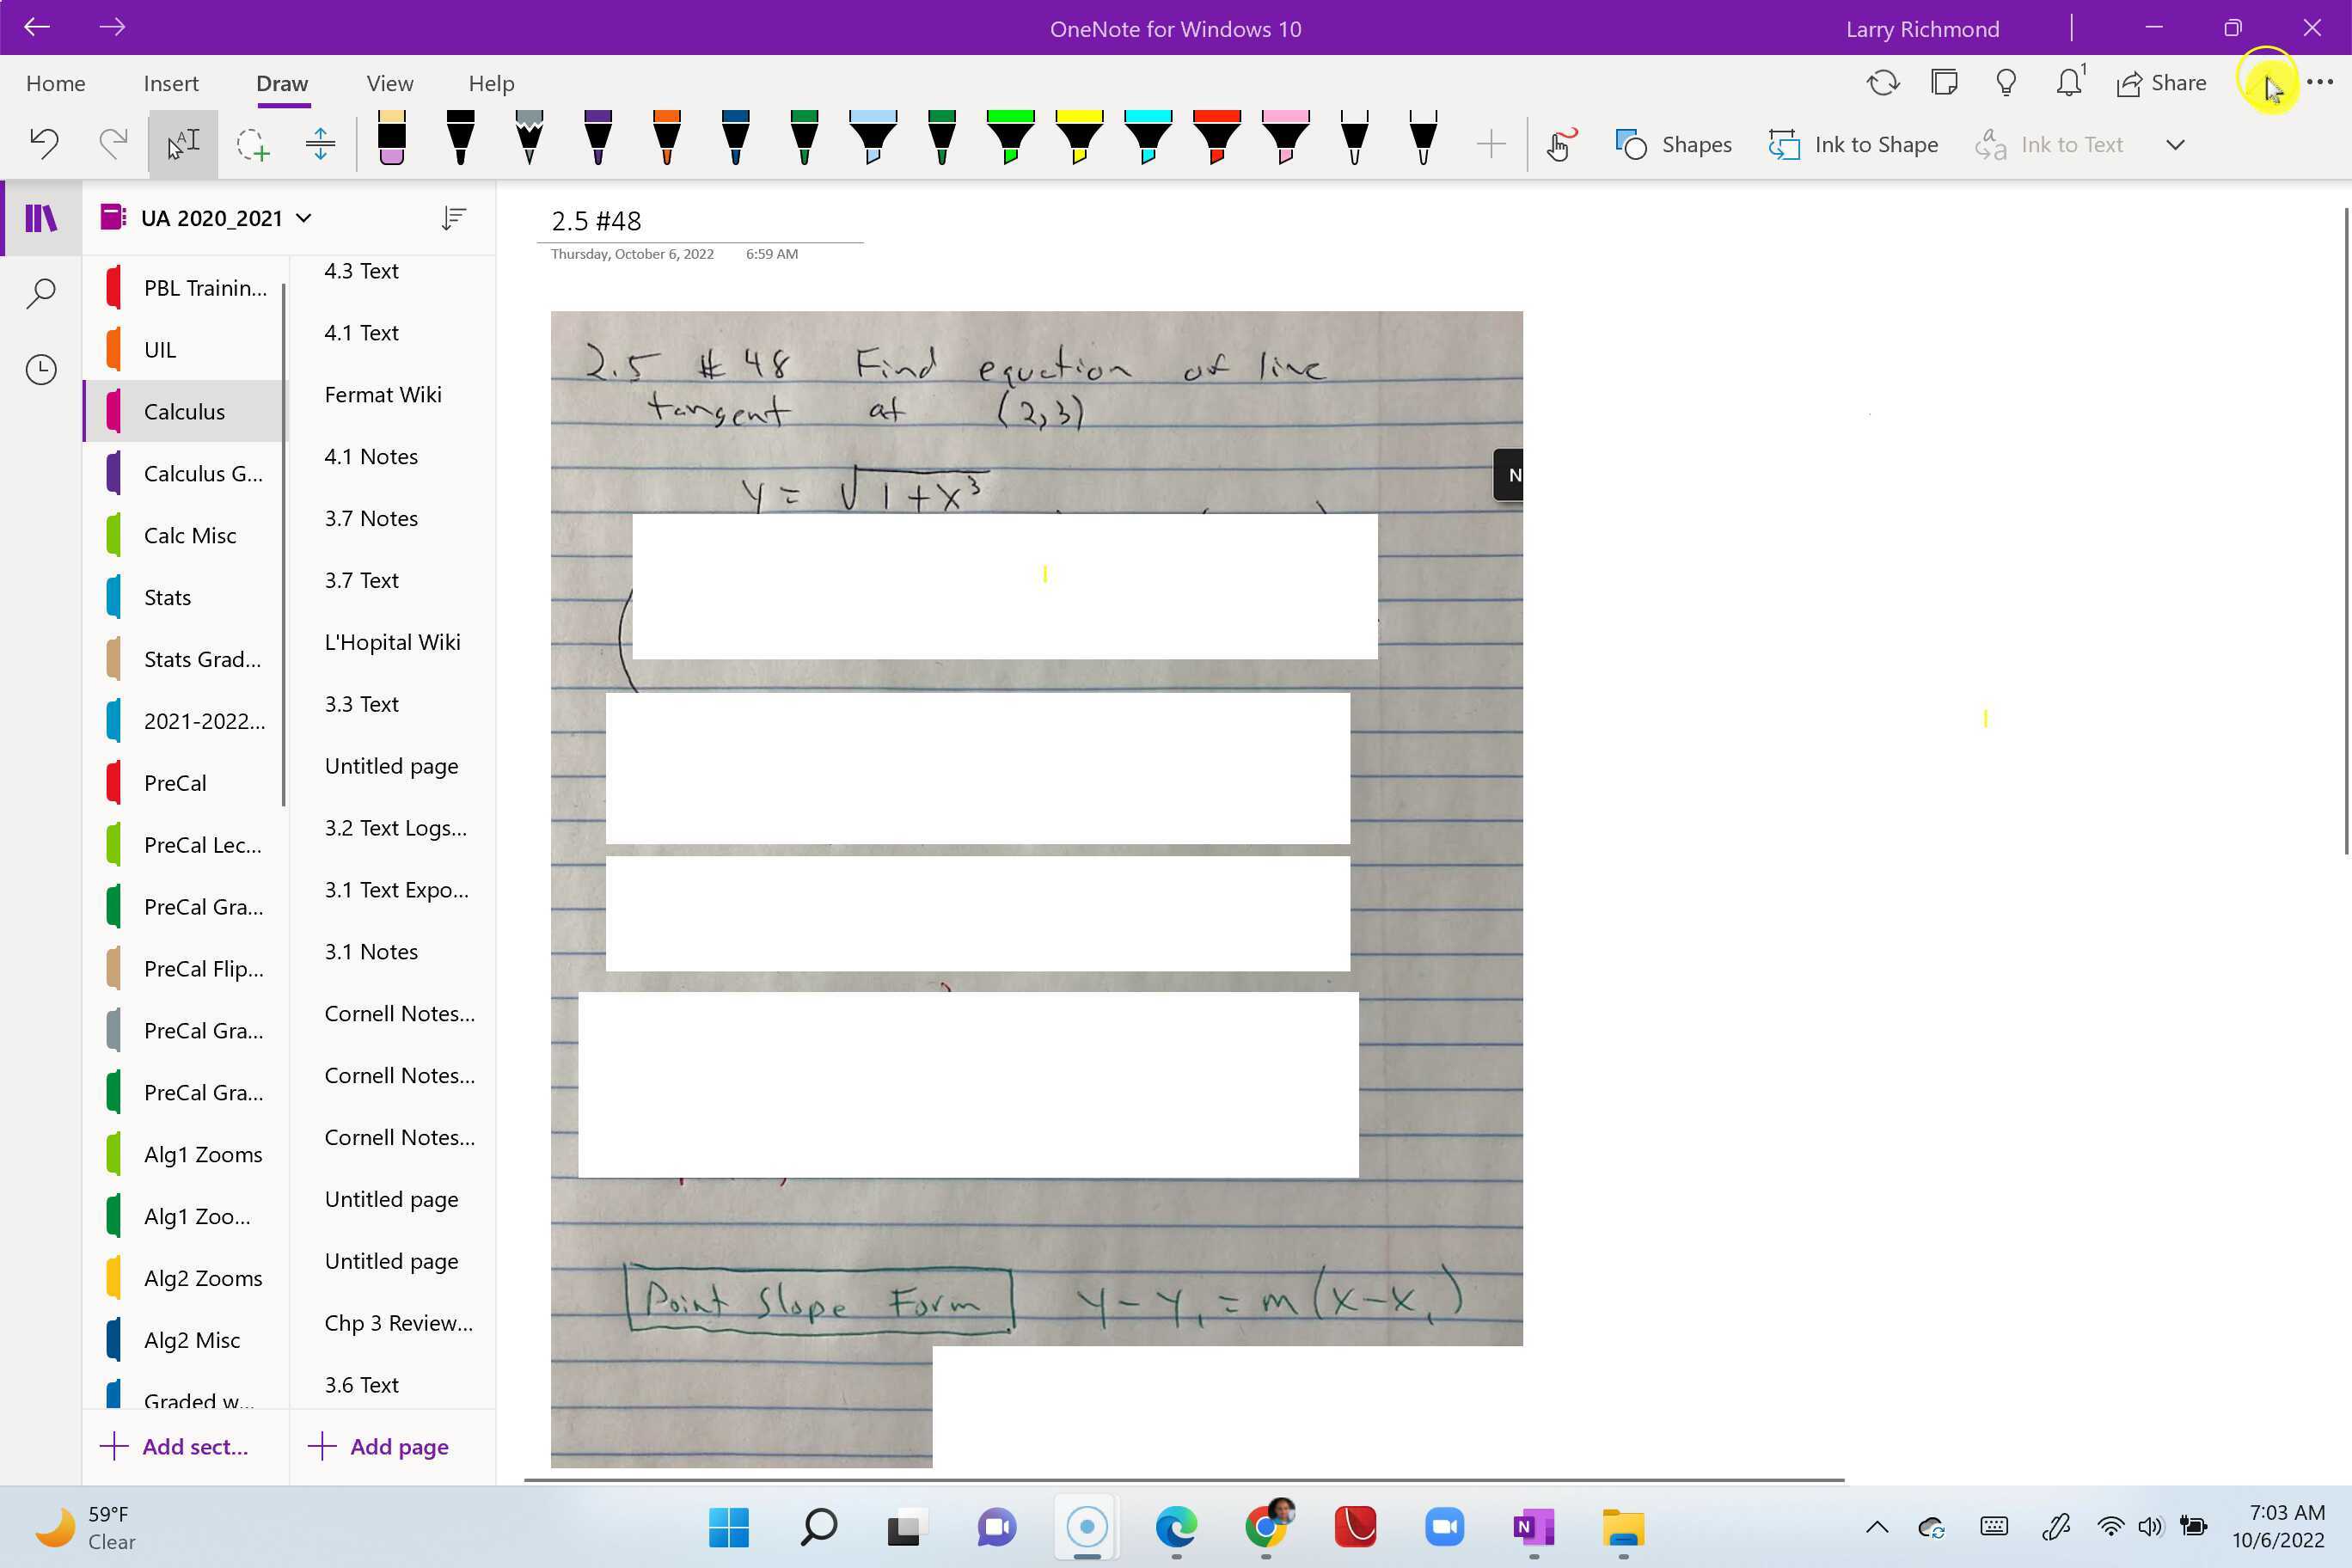This screenshot has width=2352, height=1568.
Task: Open the Calculus section
Action: 185,411
